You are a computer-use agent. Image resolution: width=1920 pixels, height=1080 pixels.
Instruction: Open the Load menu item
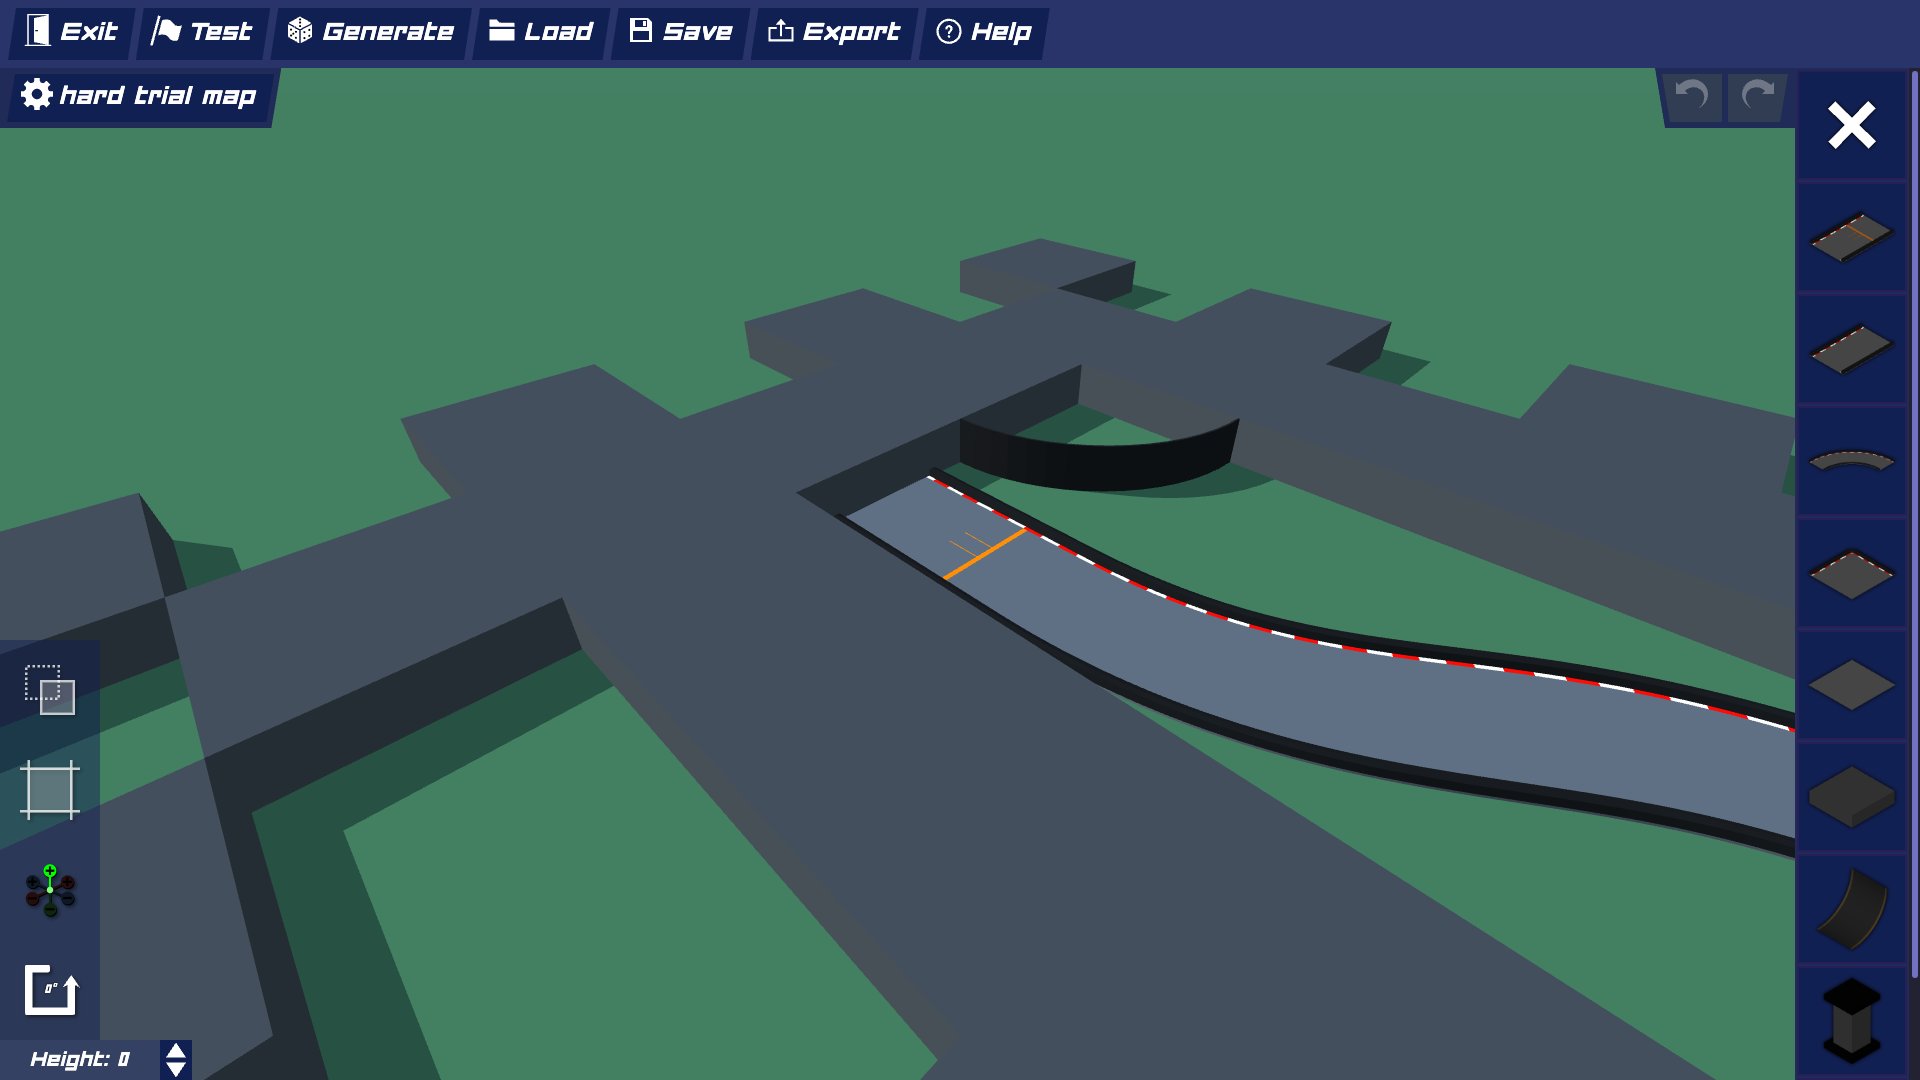pyautogui.click(x=541, y=32)
